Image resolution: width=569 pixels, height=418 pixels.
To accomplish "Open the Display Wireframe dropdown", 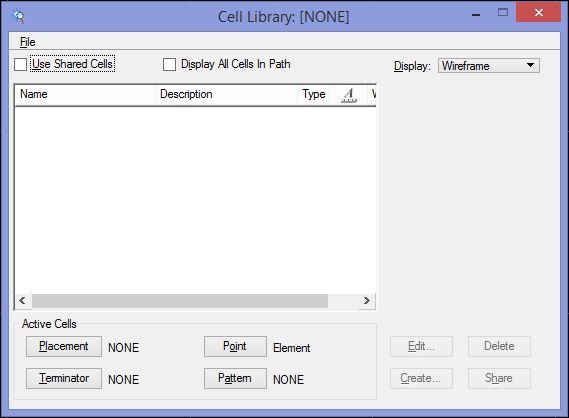I will point(488,66).
